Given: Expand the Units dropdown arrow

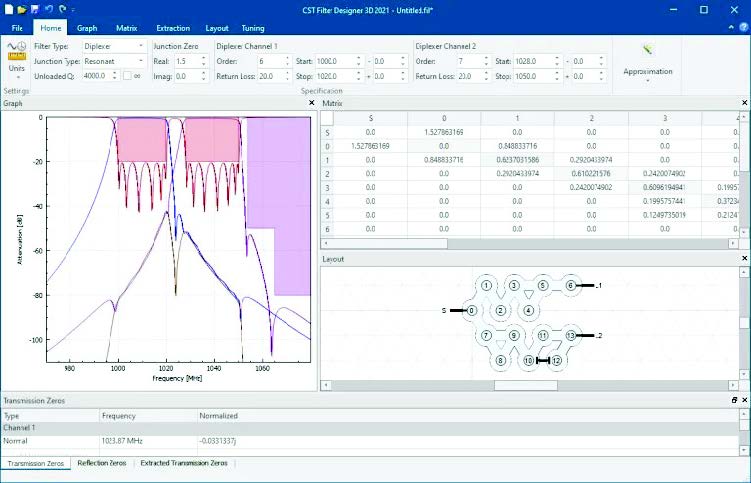Looking at the screenshot, I should pos(17,77).
